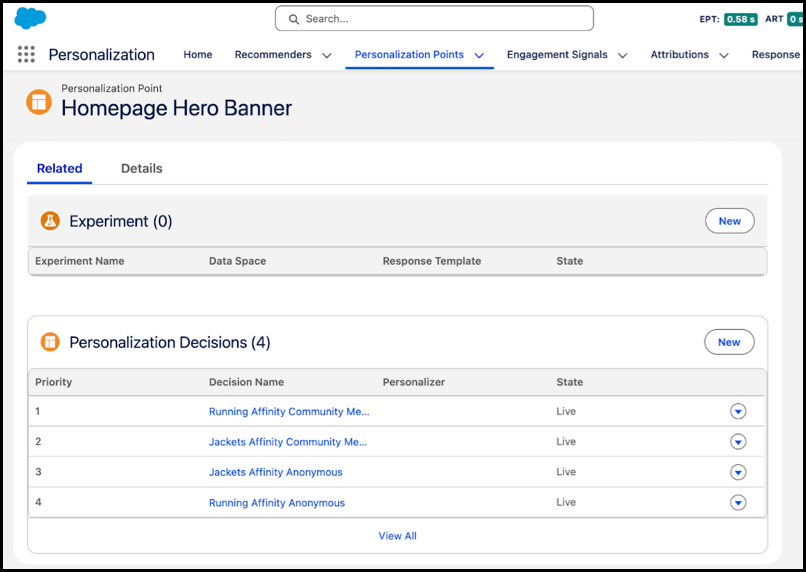The width and height of the screenshot is (806, 572).
Task: Click New in Personalization Decisions section
Action: click(x=729, y=342)
